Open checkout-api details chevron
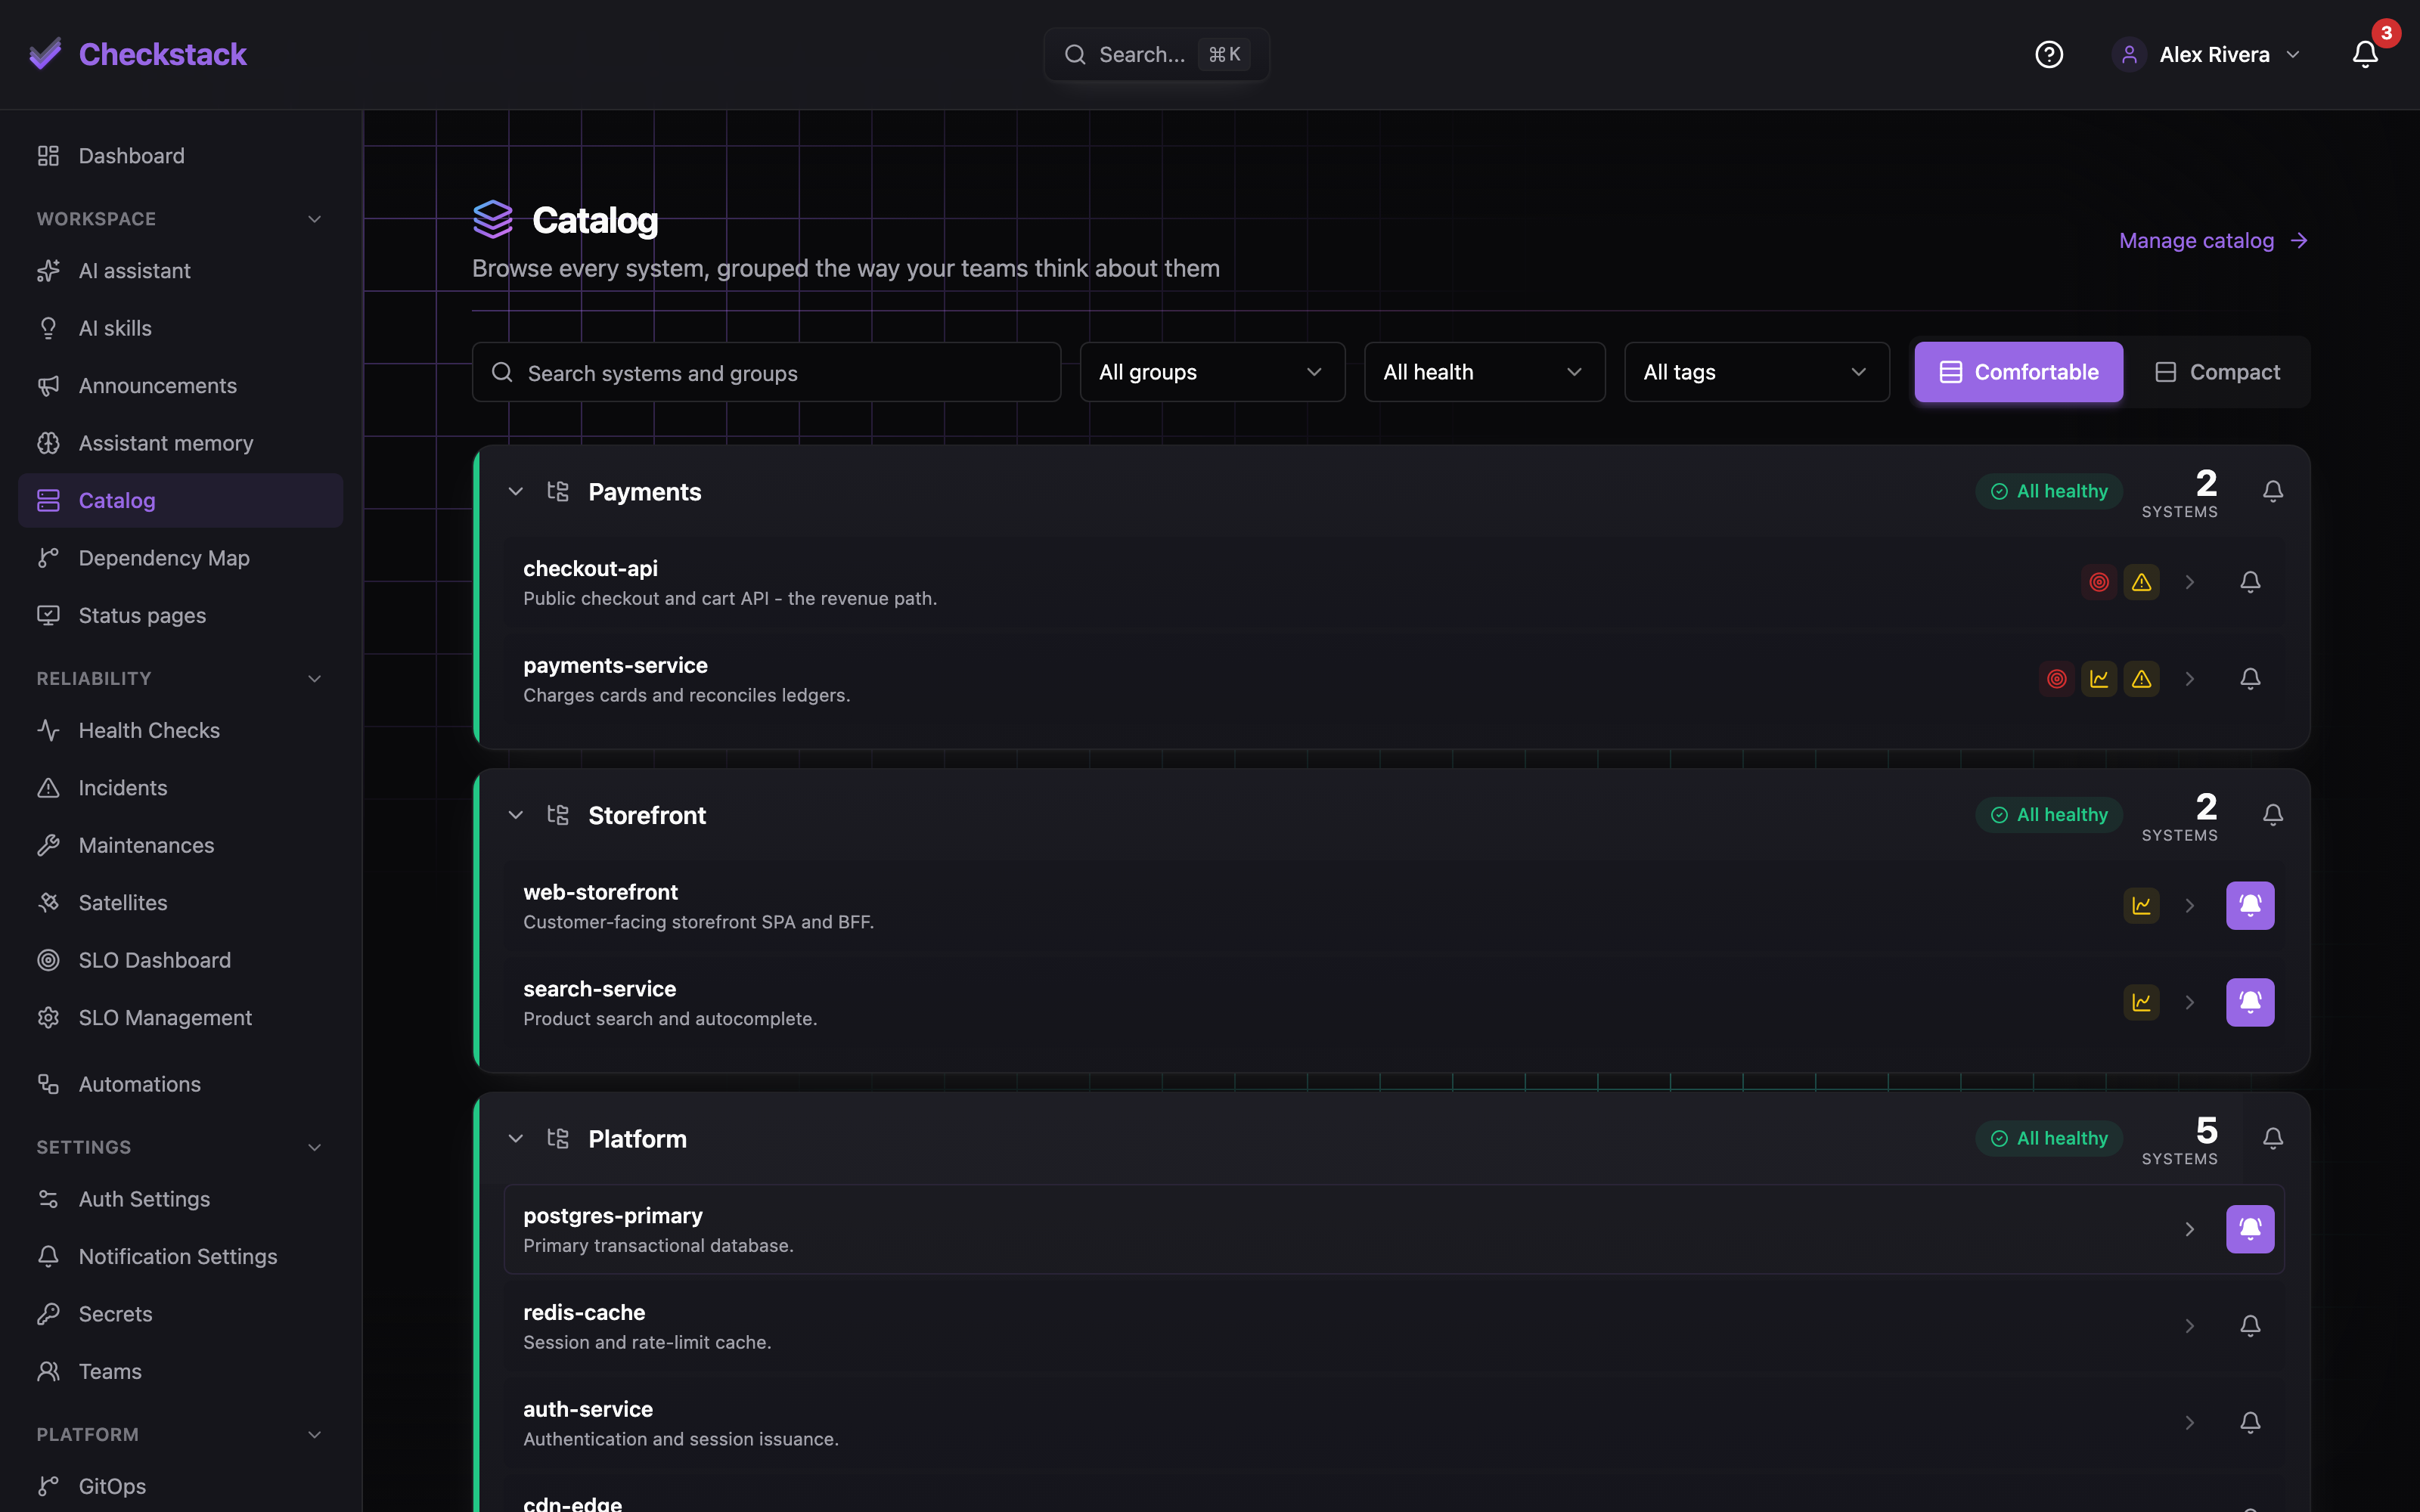 pyautogui.click(x=2190, y=582)
